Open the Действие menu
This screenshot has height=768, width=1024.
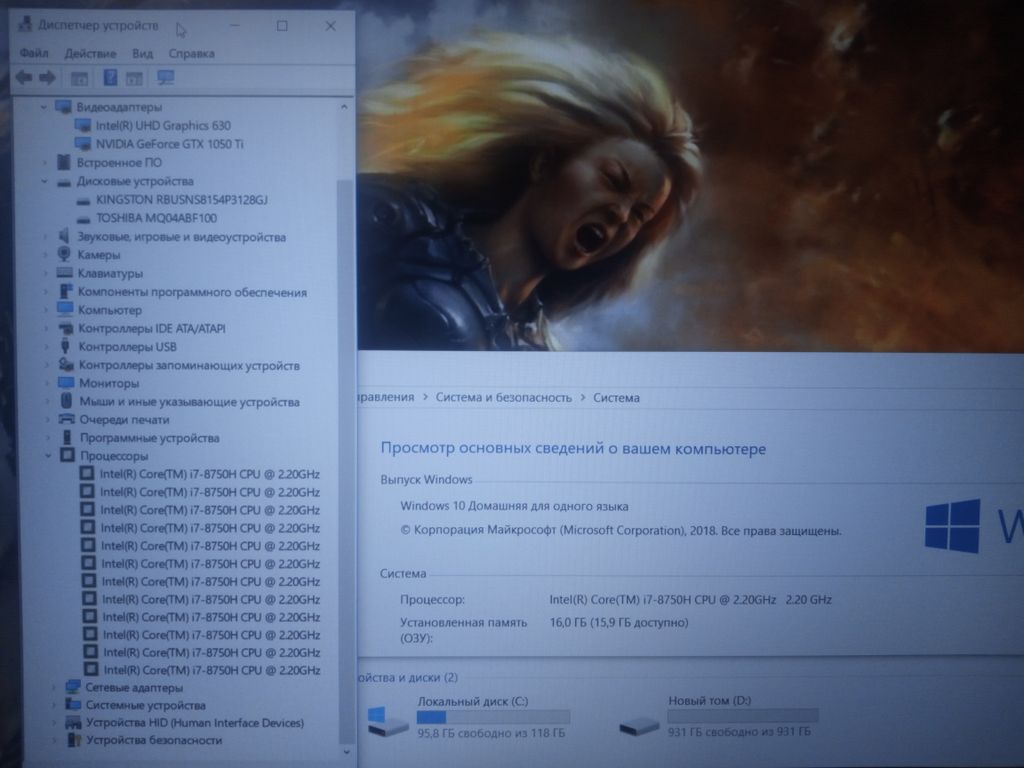(x=90, y=54)
